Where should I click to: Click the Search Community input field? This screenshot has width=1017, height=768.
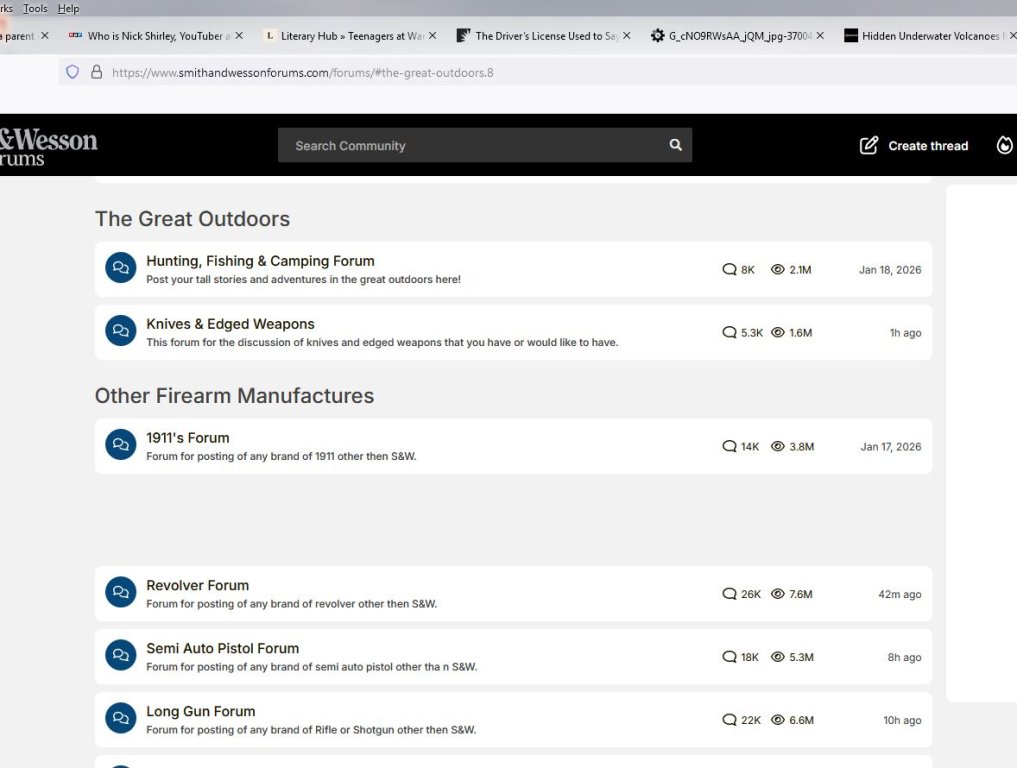click(470, 145)
